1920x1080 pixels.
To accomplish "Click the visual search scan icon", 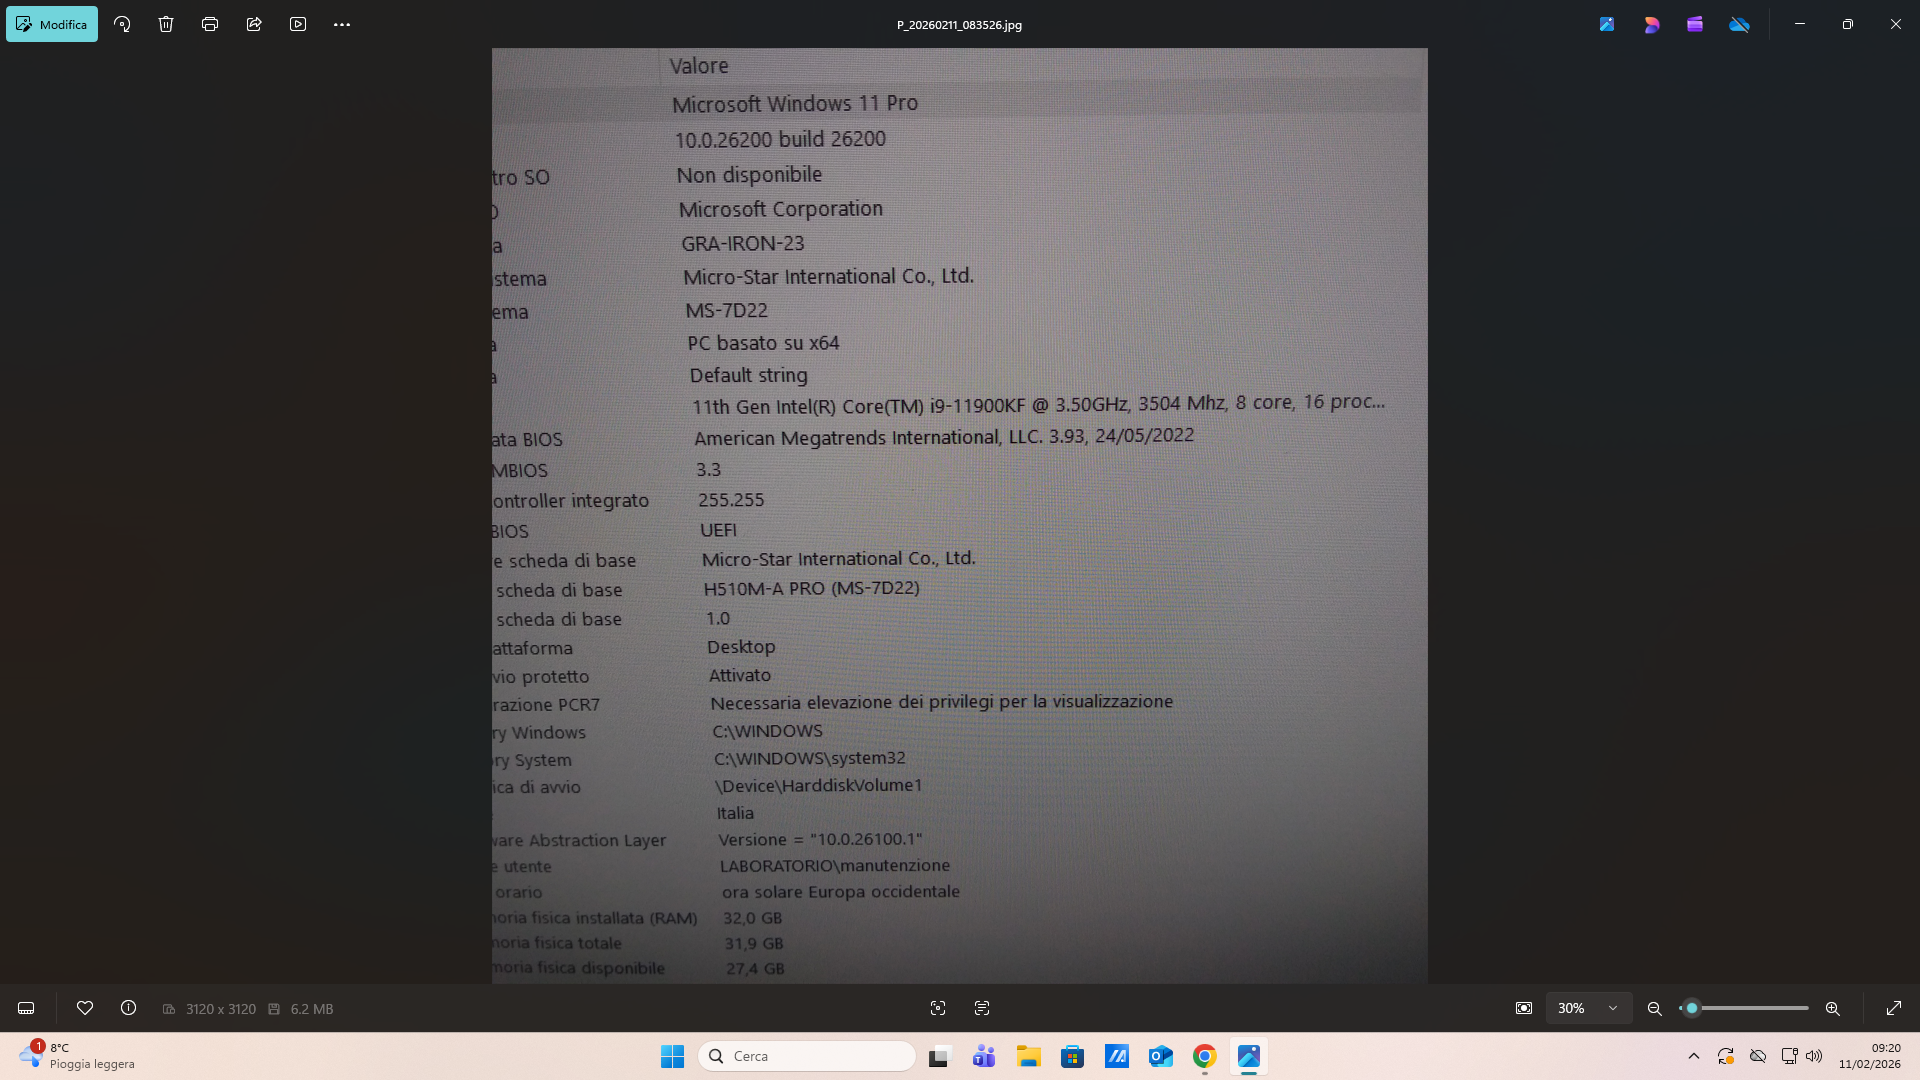I will (938, 1008).
